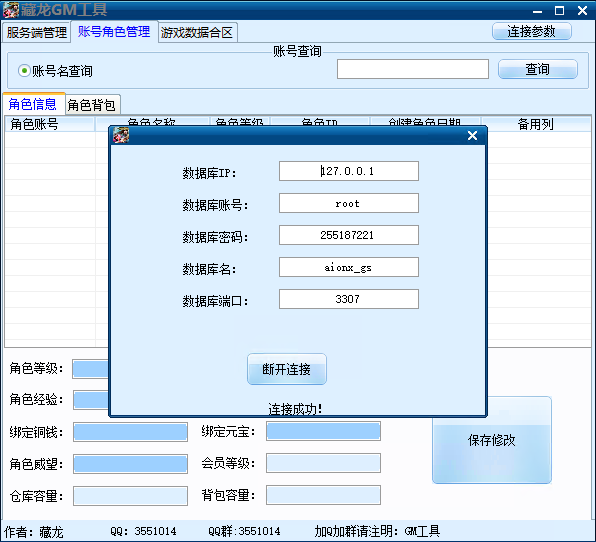Go to the 游戏数据合区 tab
Screen dimensions: 596x542
coord(197,32)
